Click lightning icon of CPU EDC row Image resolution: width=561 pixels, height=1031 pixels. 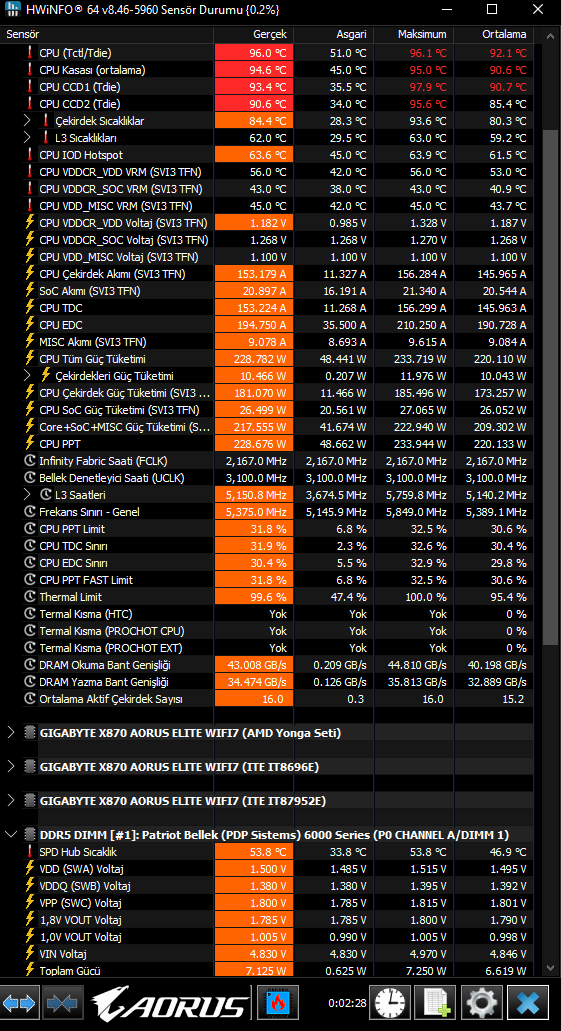tap(30, 325)
